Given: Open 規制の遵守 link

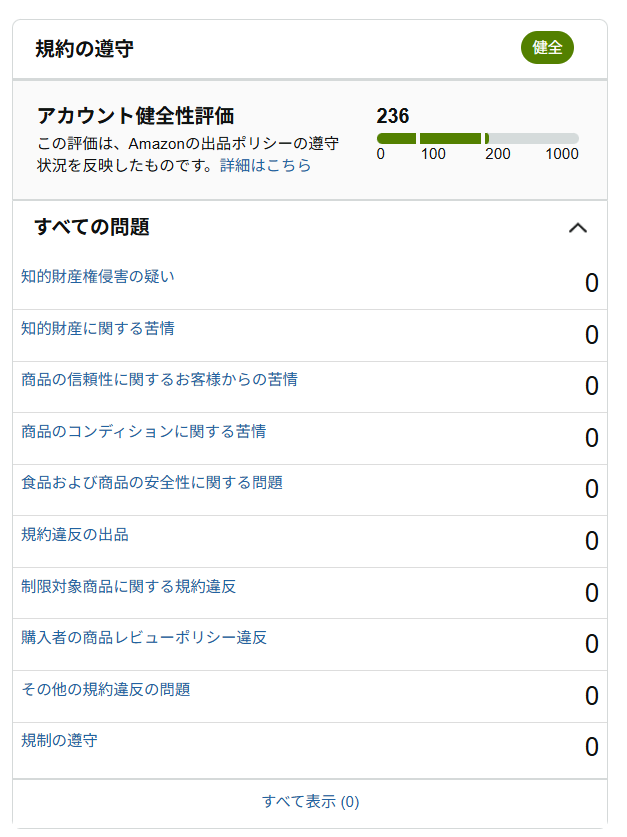Looking at the screenshot, I should pos(59,741).
